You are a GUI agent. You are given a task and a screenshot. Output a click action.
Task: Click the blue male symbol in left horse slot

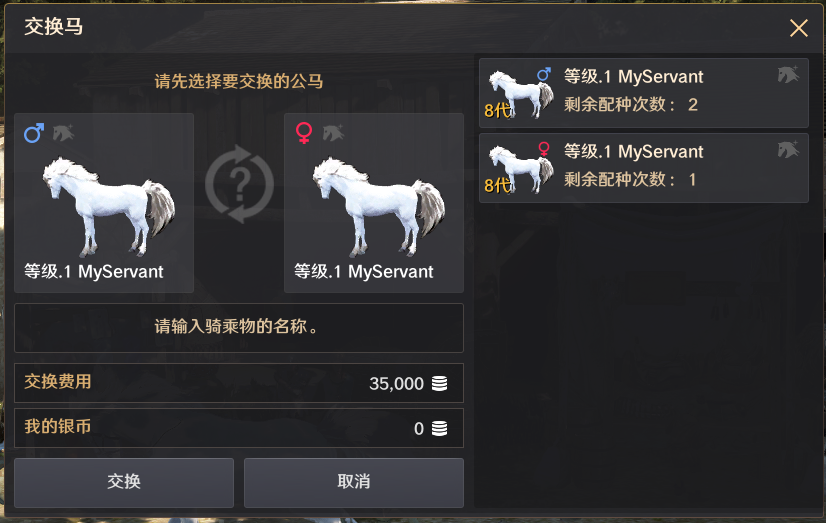click(x=34, y=133)
